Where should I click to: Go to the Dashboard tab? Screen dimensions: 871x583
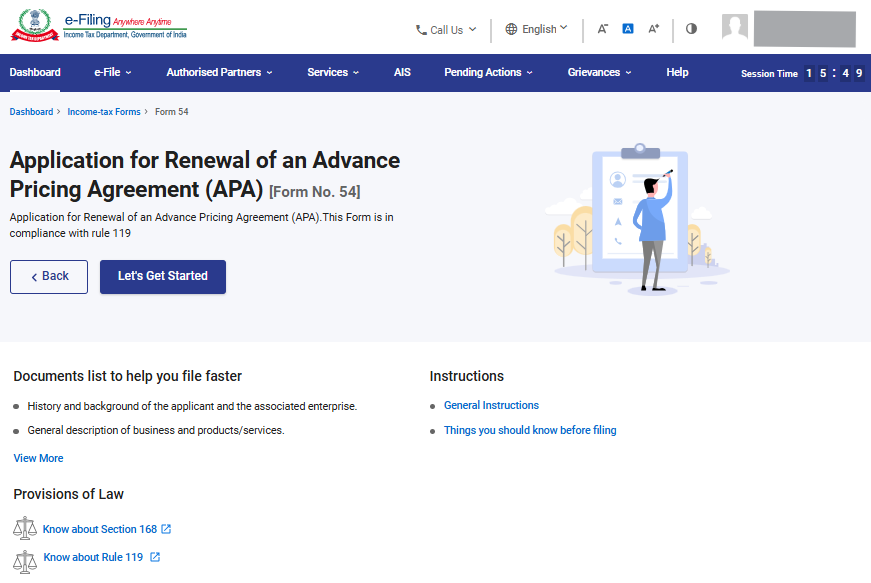35,72
